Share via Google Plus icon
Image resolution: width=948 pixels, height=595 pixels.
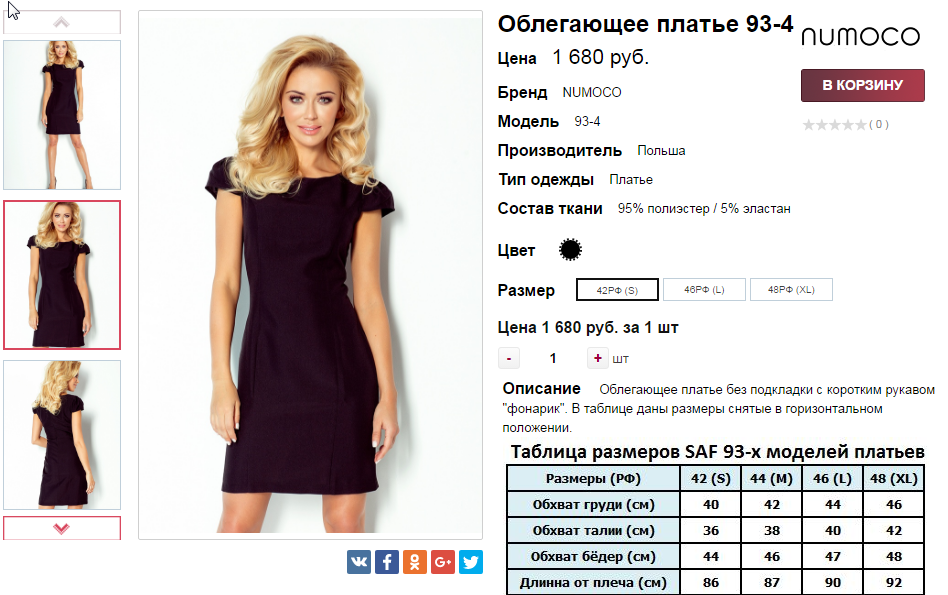coord(443,562)
